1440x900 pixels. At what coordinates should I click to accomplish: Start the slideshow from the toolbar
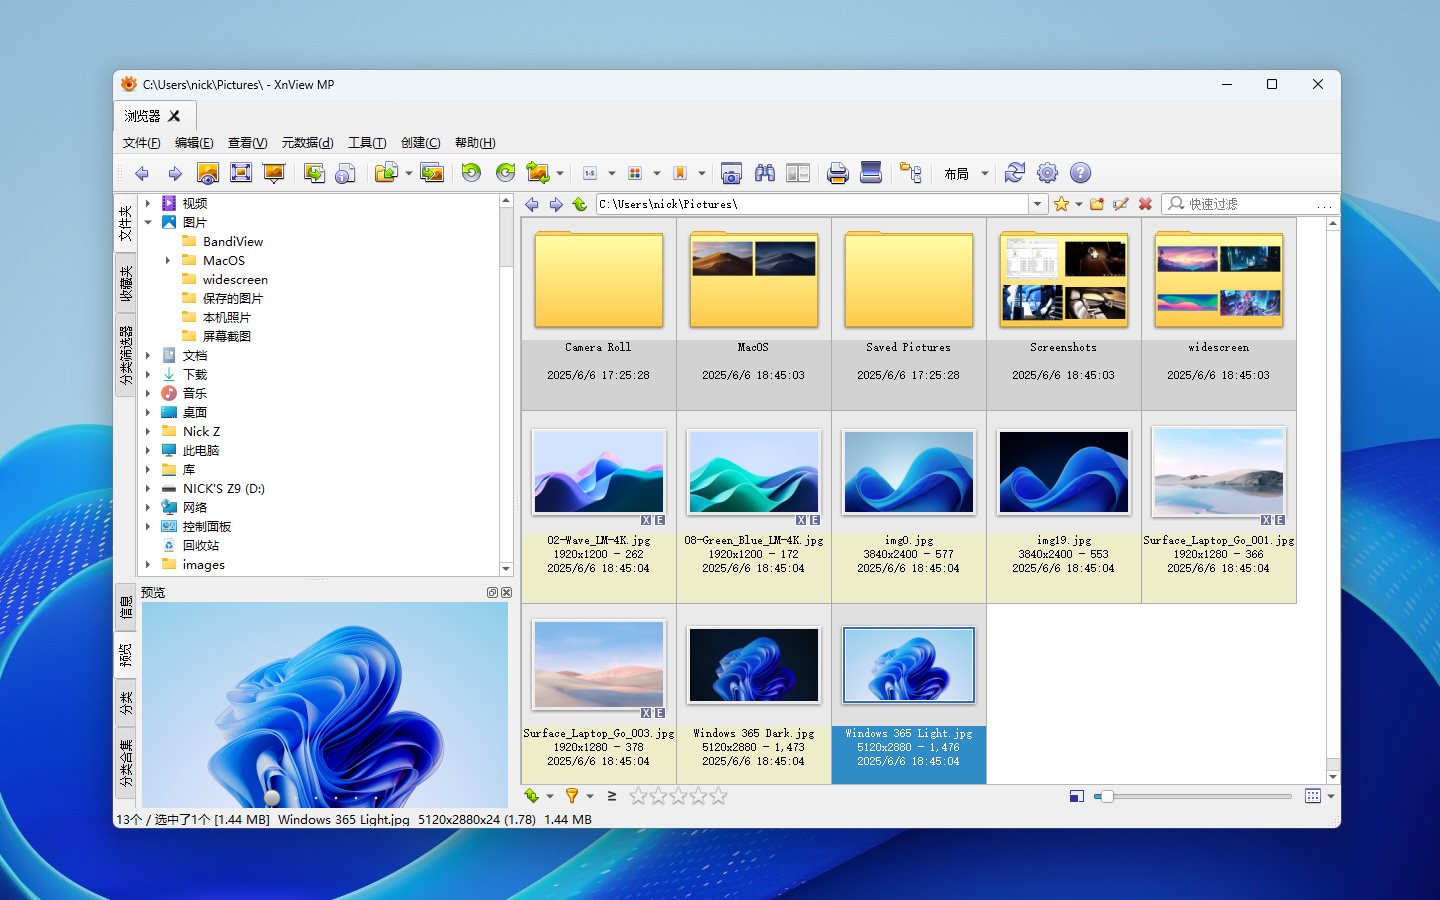point(274,173)
